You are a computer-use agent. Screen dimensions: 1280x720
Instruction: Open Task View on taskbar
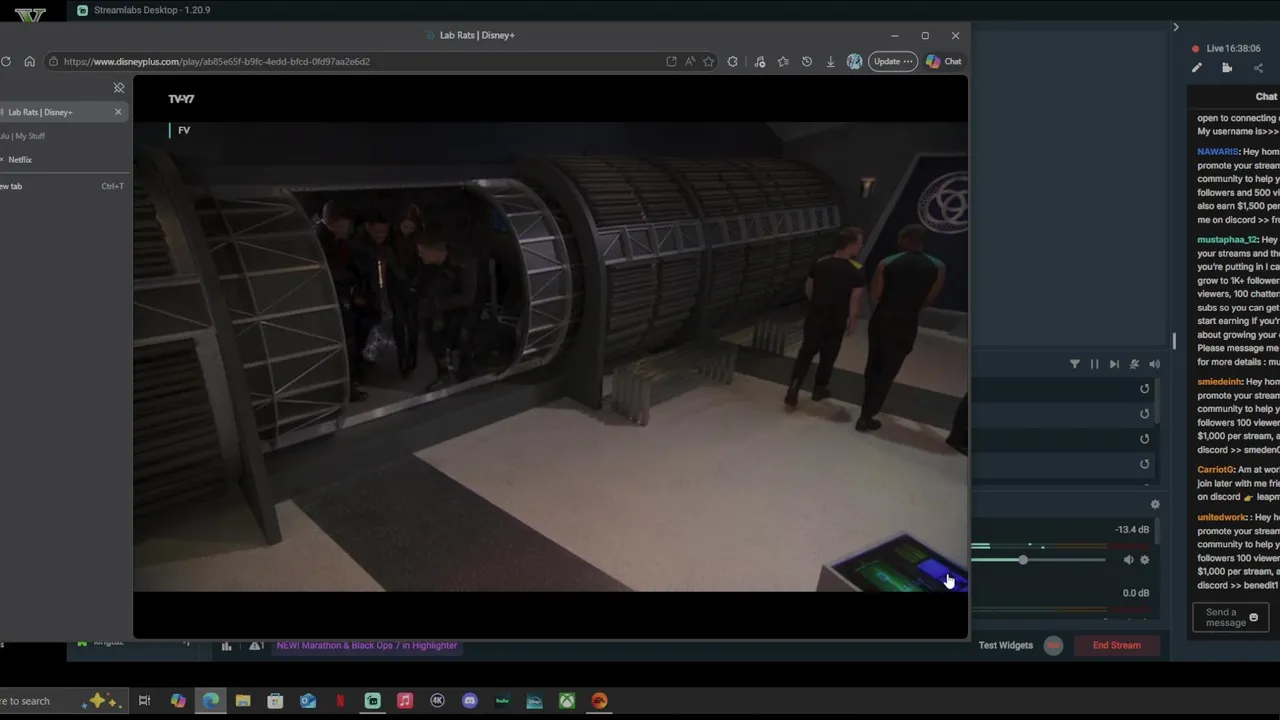[x=144, y=701]
